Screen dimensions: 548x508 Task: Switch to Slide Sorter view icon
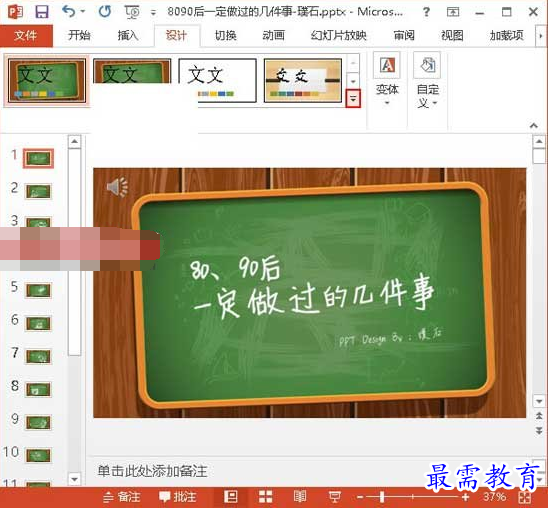[266, 496]
